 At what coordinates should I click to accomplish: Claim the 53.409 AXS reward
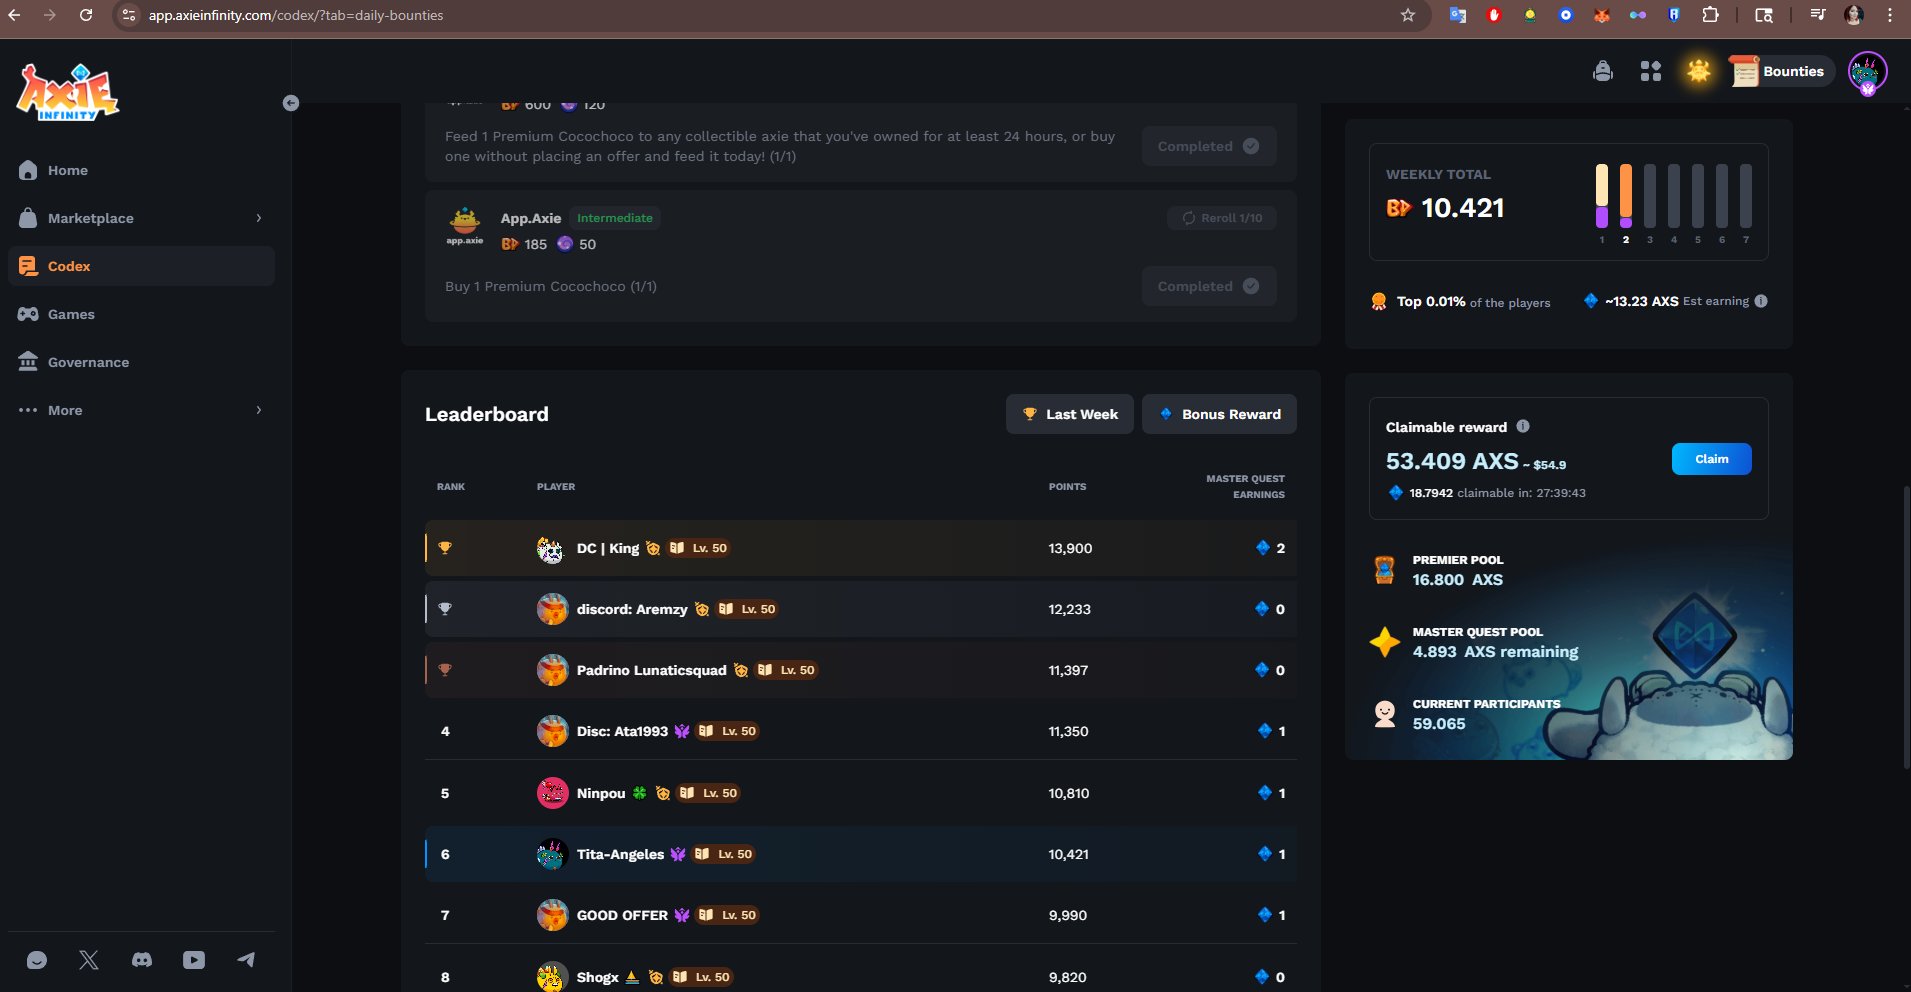[1711, 459]
